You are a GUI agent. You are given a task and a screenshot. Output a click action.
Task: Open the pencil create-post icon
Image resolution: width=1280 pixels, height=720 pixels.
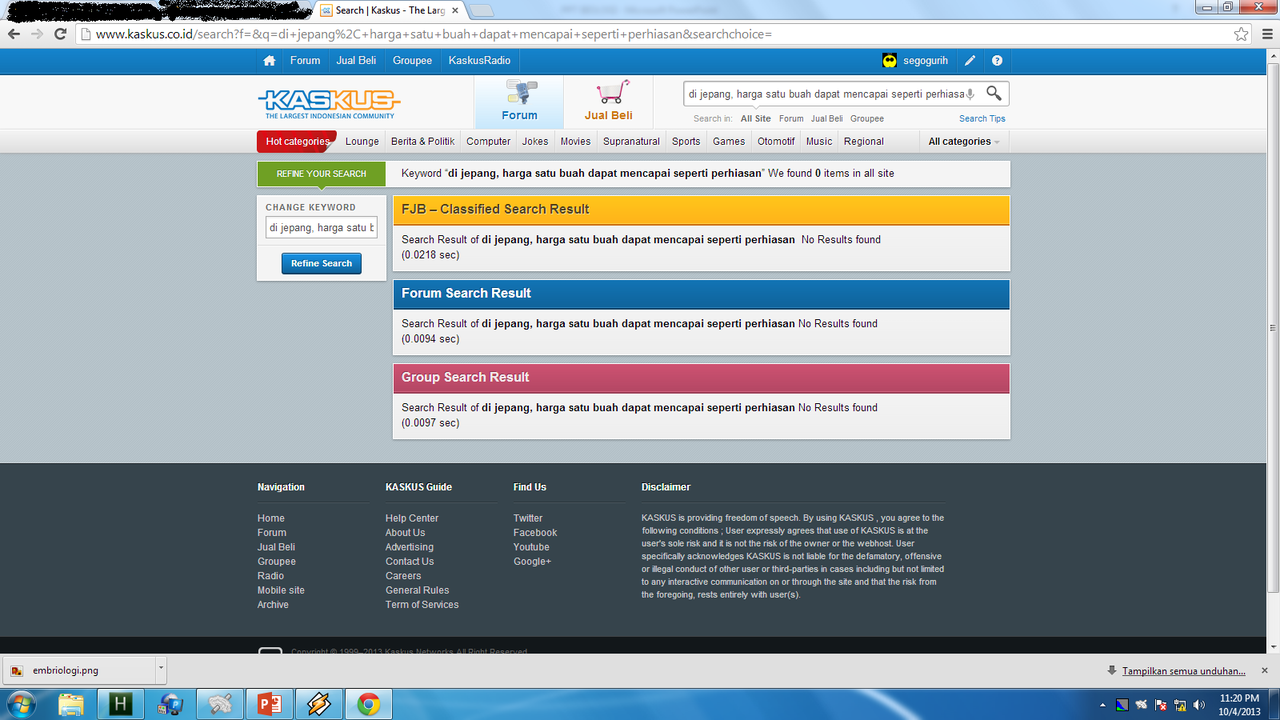point(970,61)
